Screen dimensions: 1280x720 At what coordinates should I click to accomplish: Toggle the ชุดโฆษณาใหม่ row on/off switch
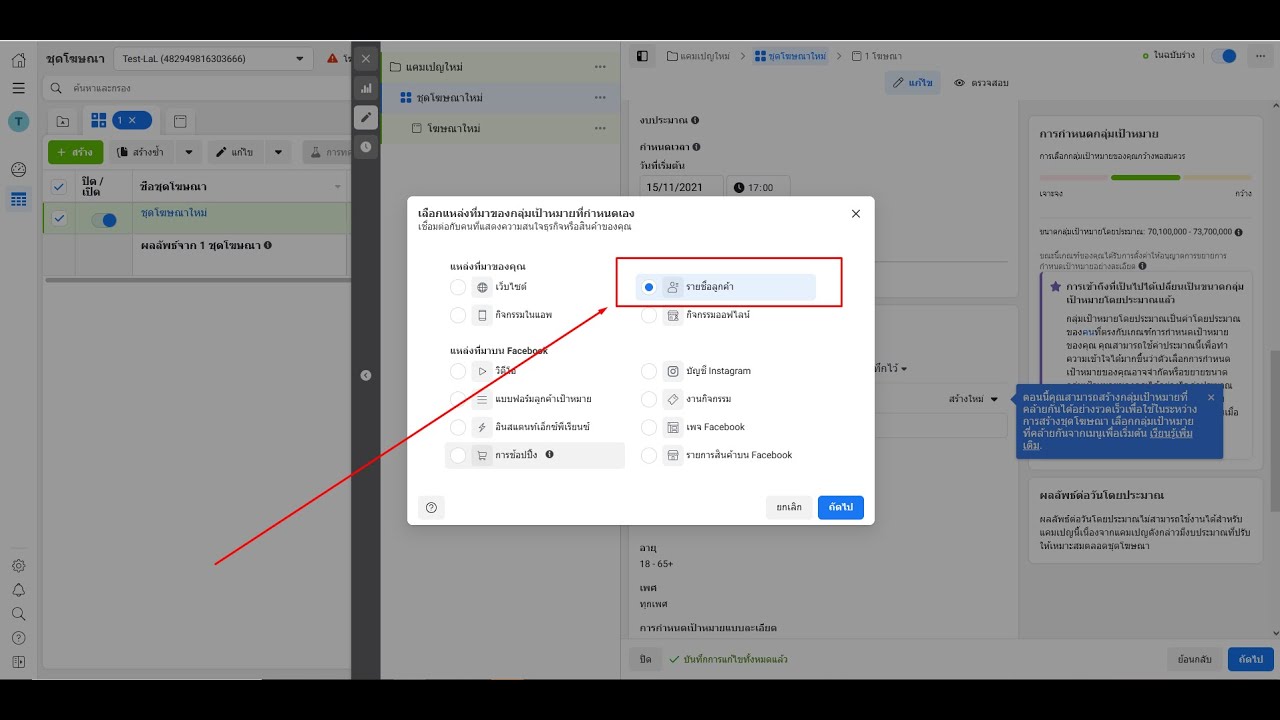point(104,220)
